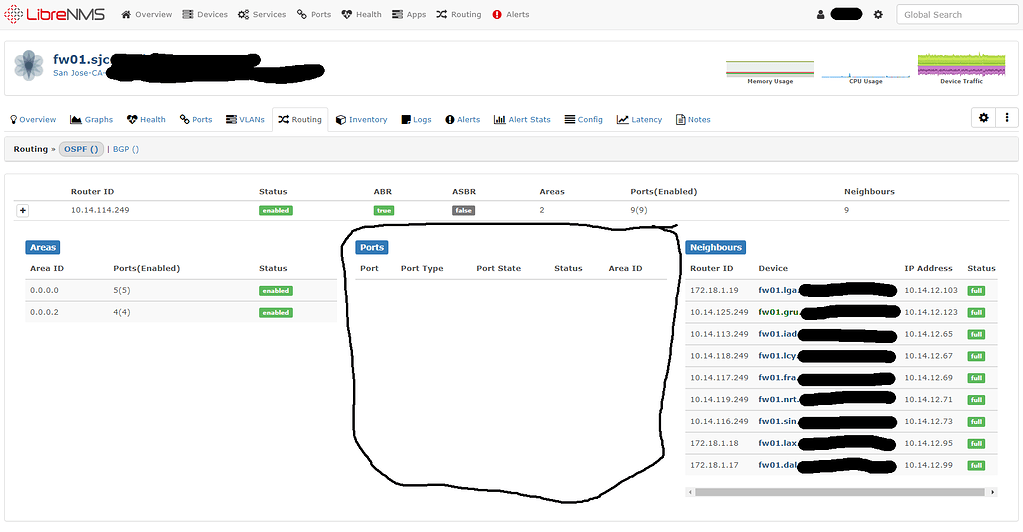This screenshot has height=532, width=1023.
Task: Switch to the VLANs tab
Action: (245, 119)
